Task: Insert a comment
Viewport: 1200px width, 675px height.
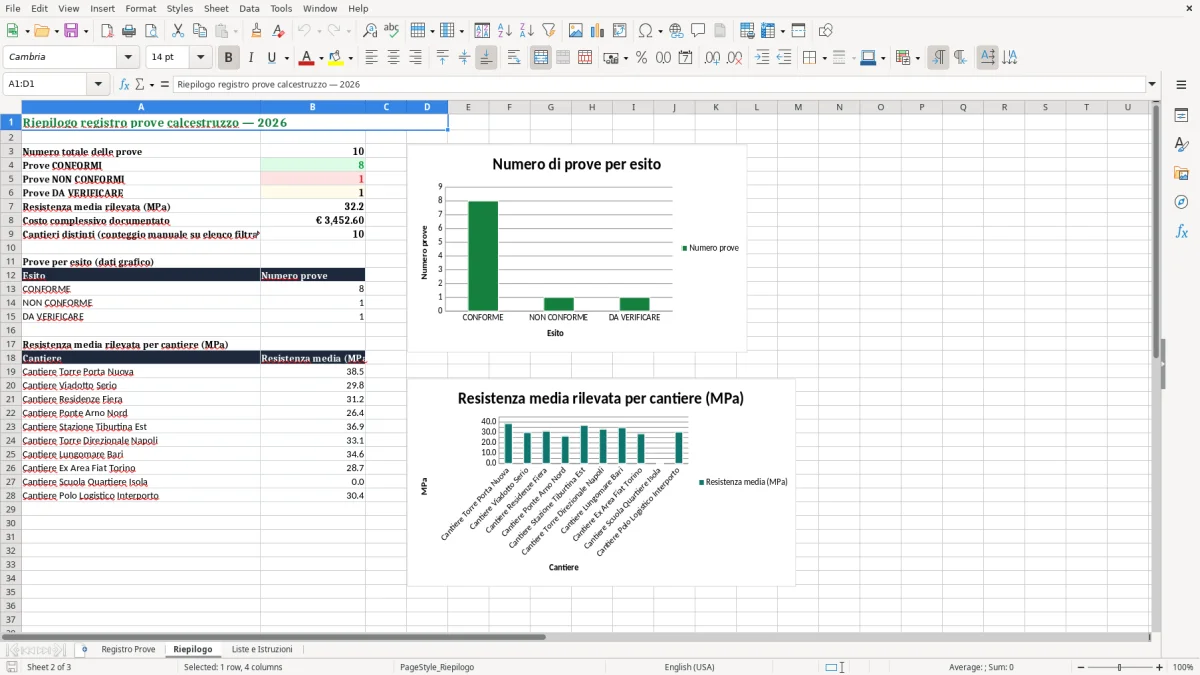Action: tap(698, 31)
